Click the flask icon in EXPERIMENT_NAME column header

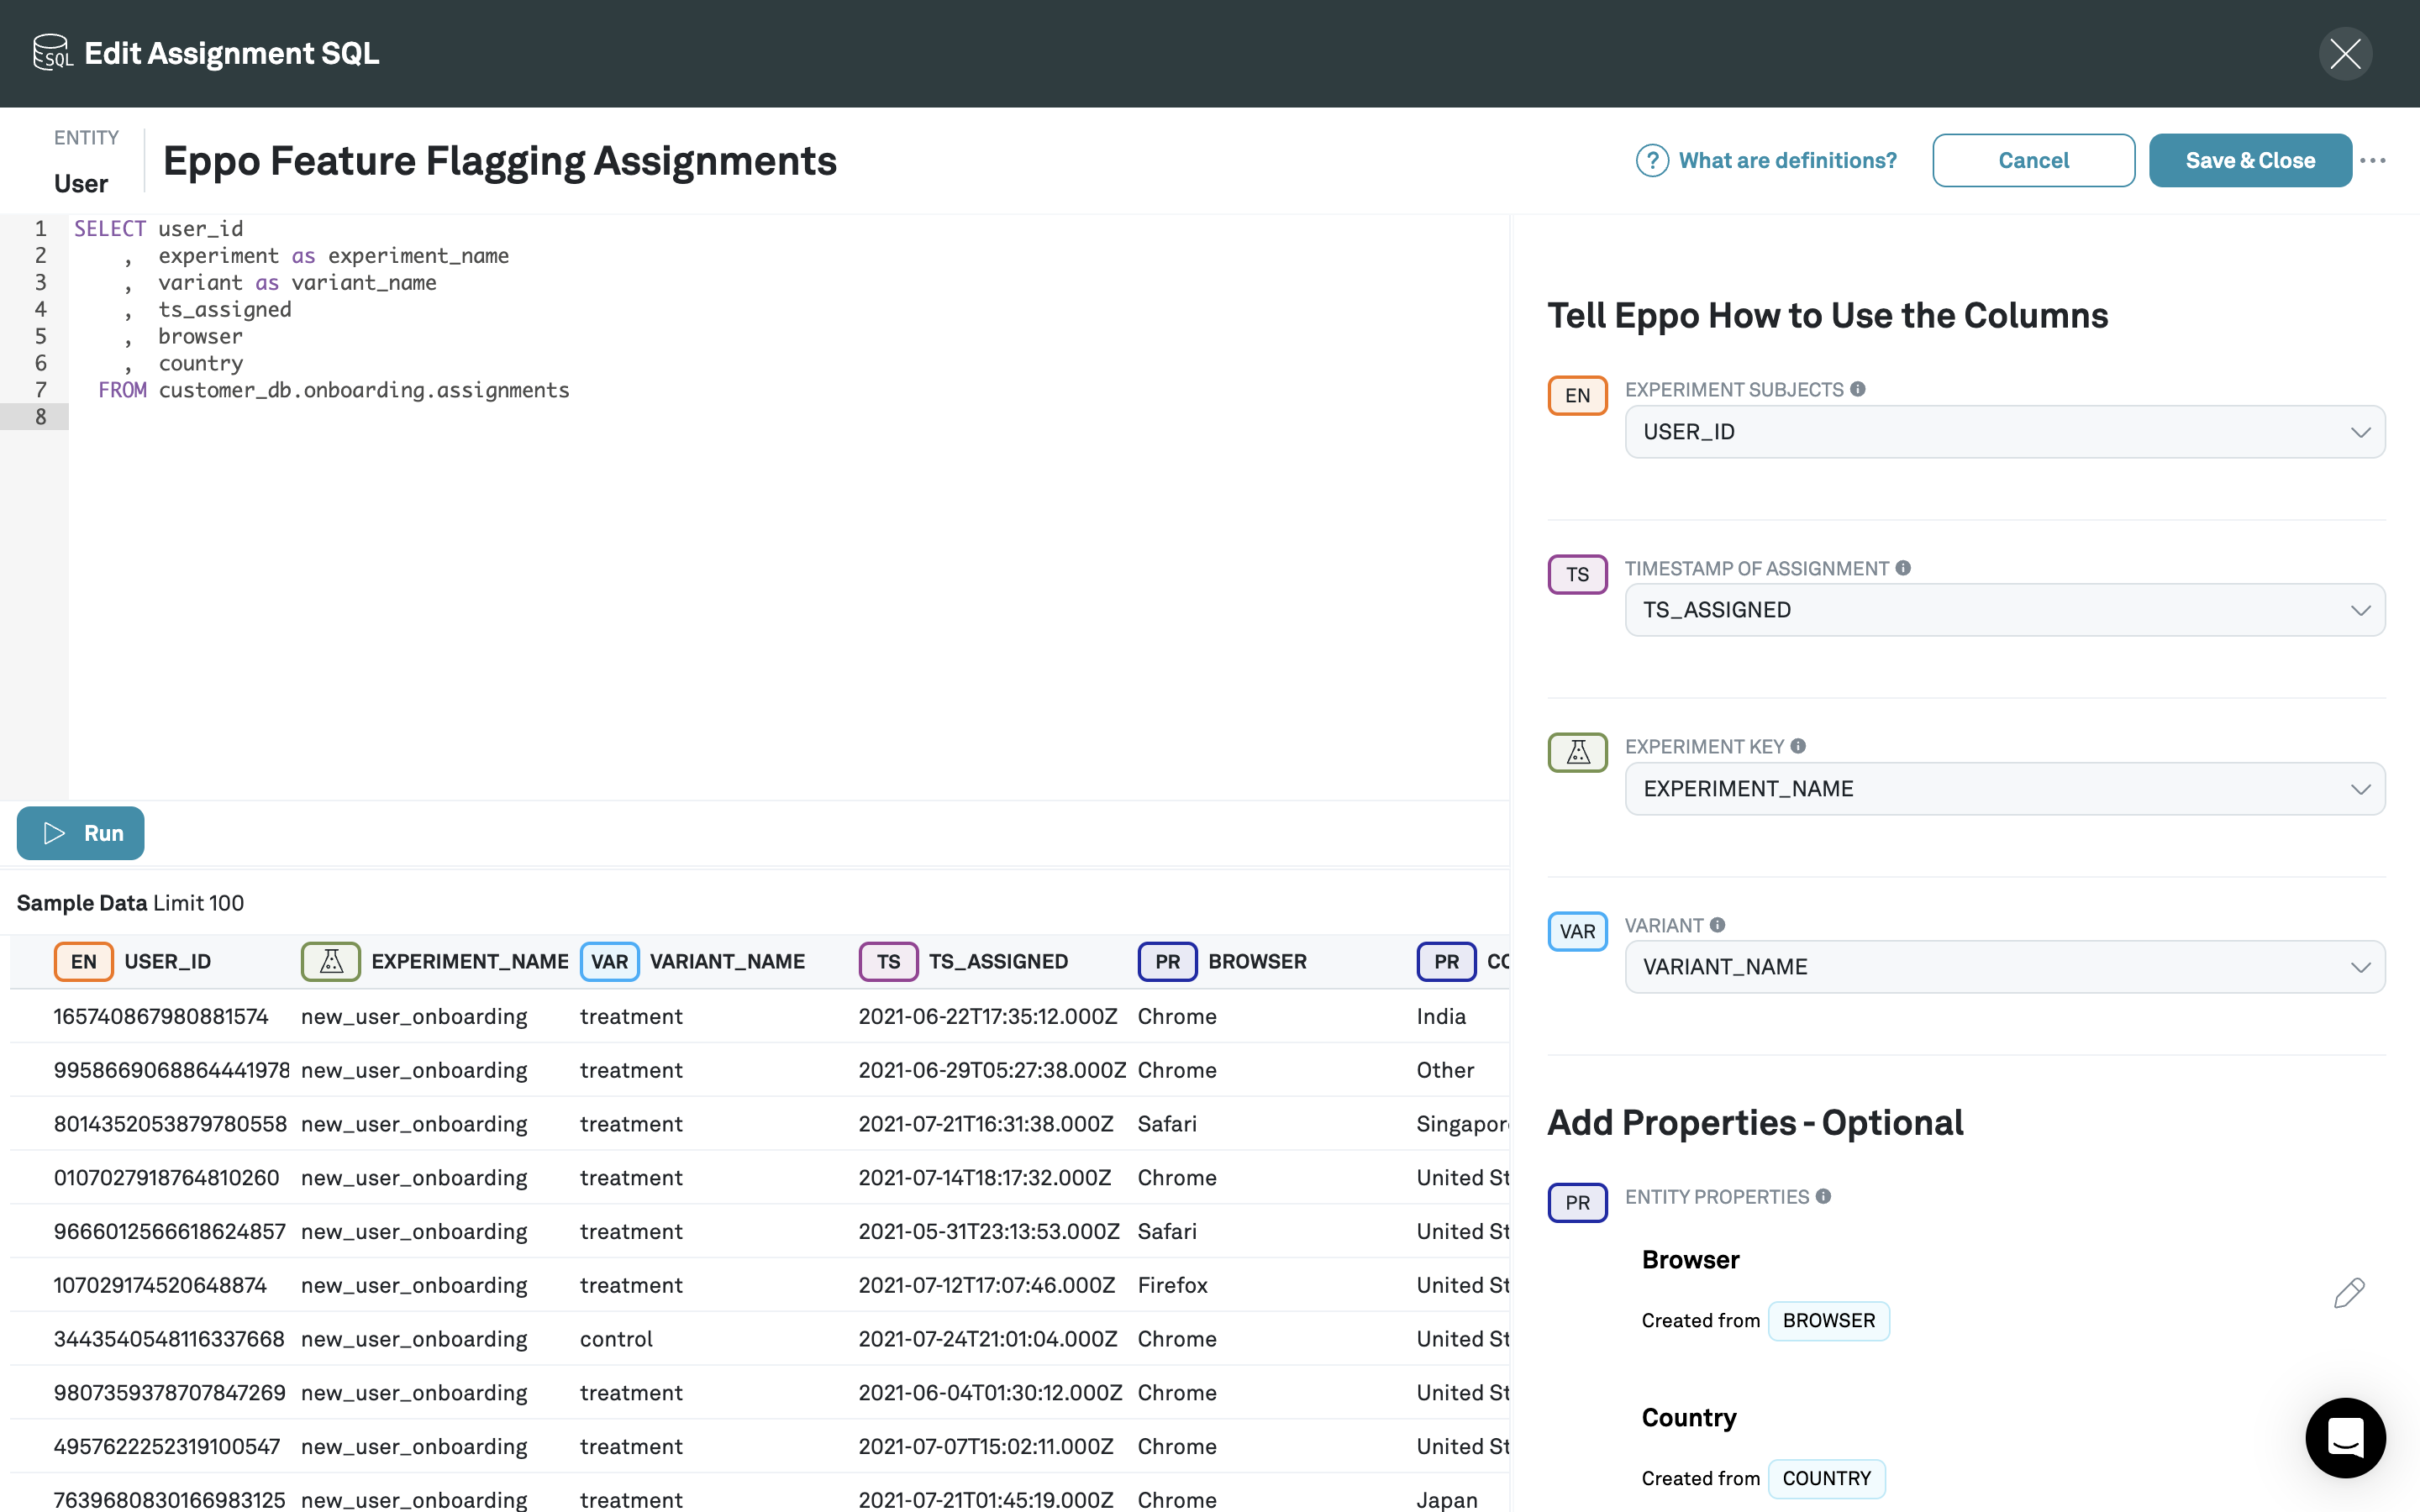pyautogui.click(x=330, y=961)
